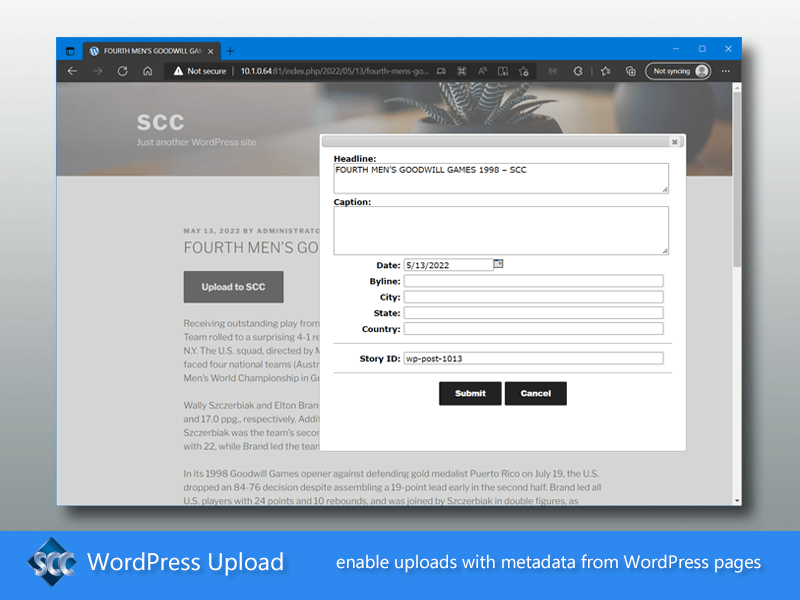Screen dimensions: 800x600
Task: Click the scrollbar down arrow
Action: click(x=737, y=501)
